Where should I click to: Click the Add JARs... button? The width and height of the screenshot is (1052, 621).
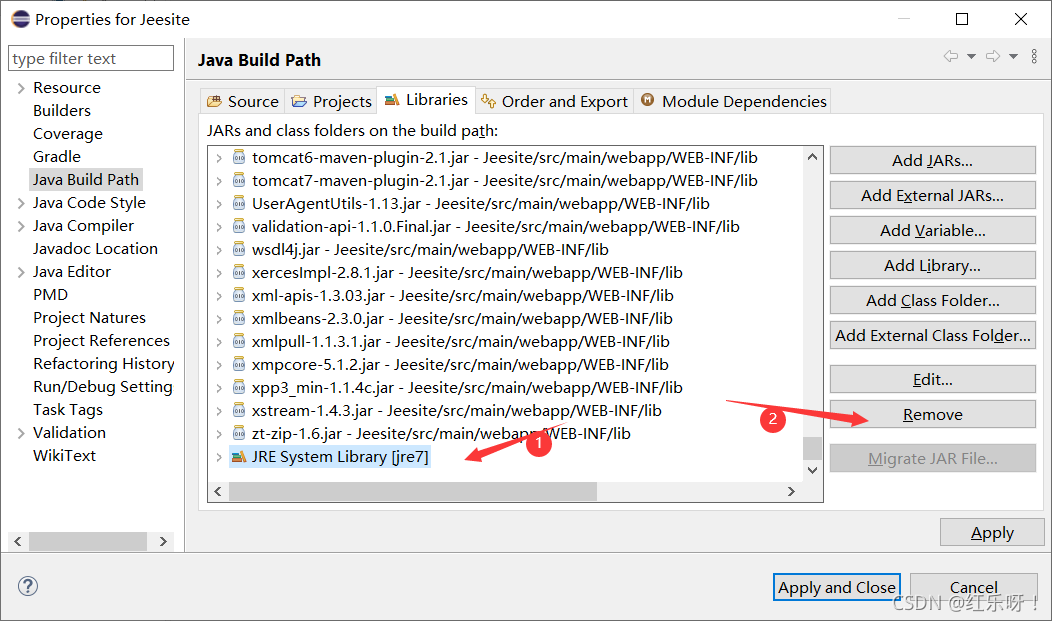(x=933, y=160)
